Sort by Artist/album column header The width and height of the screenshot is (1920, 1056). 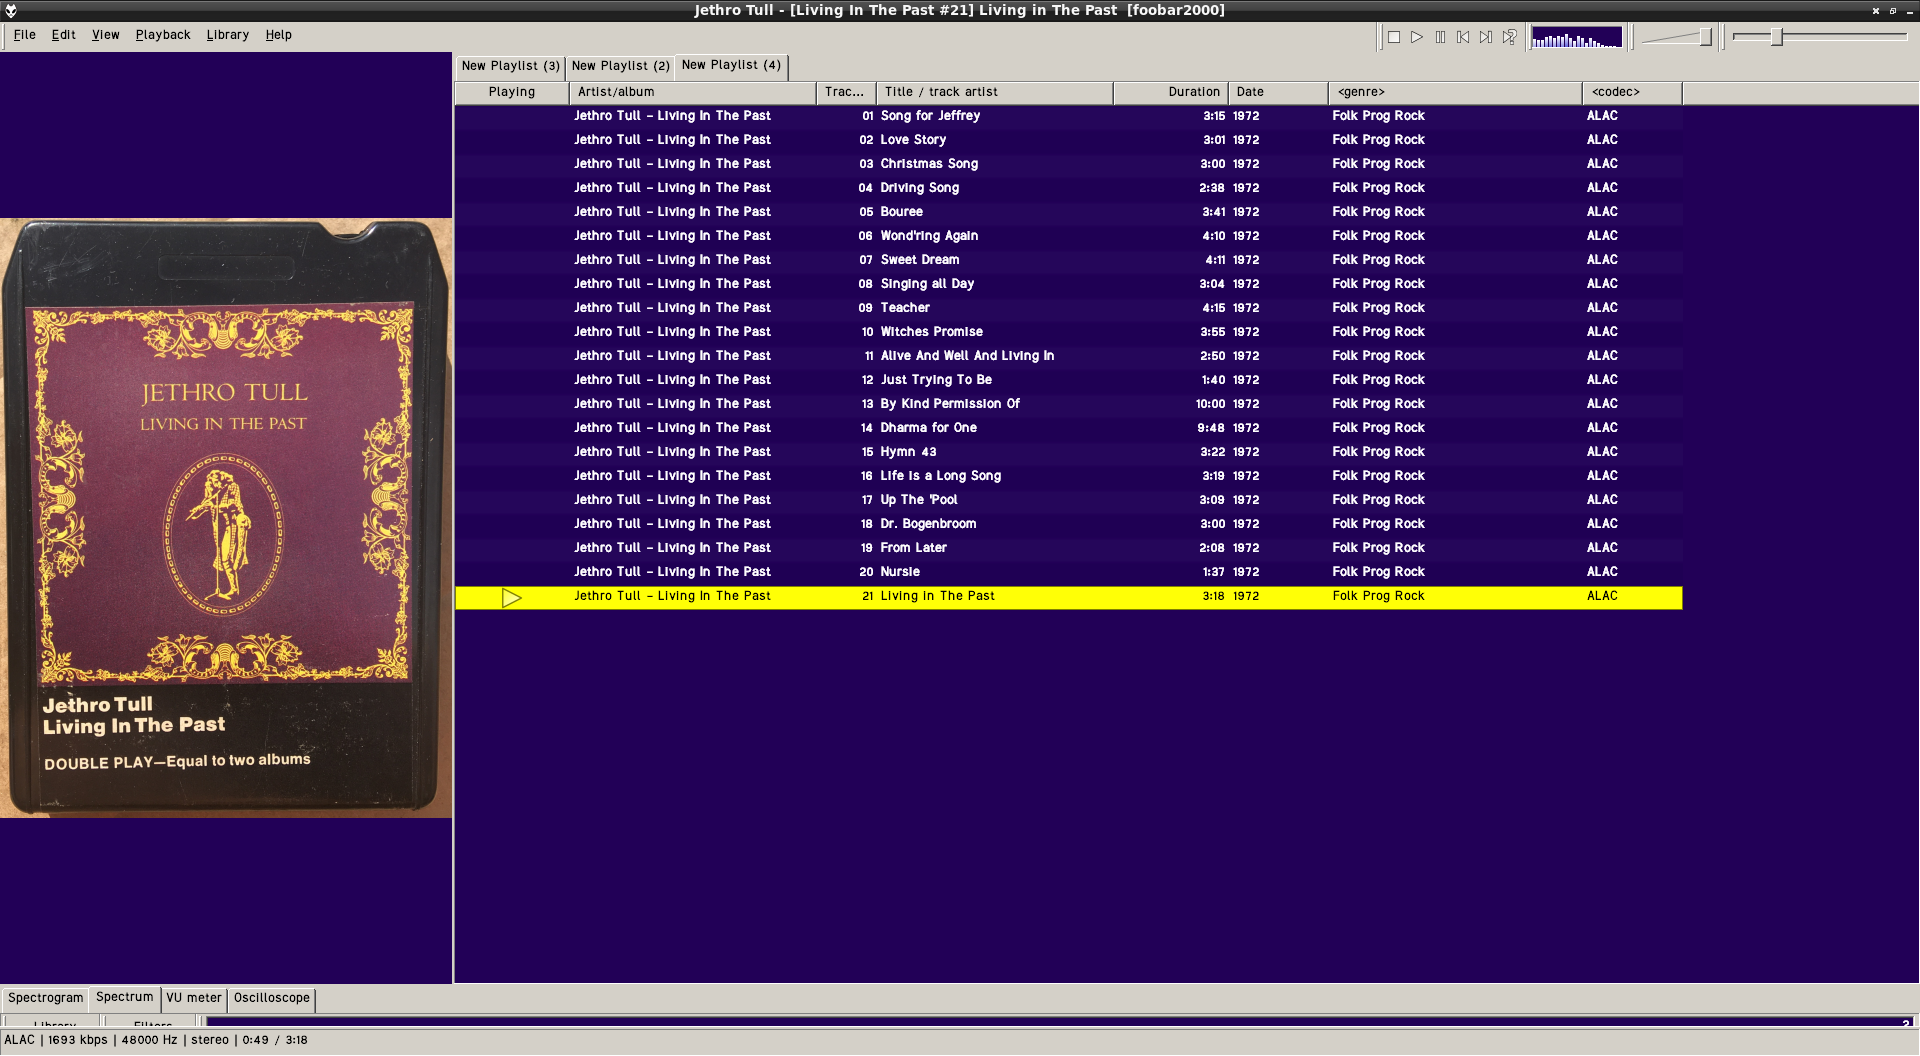tap(693, 92)
